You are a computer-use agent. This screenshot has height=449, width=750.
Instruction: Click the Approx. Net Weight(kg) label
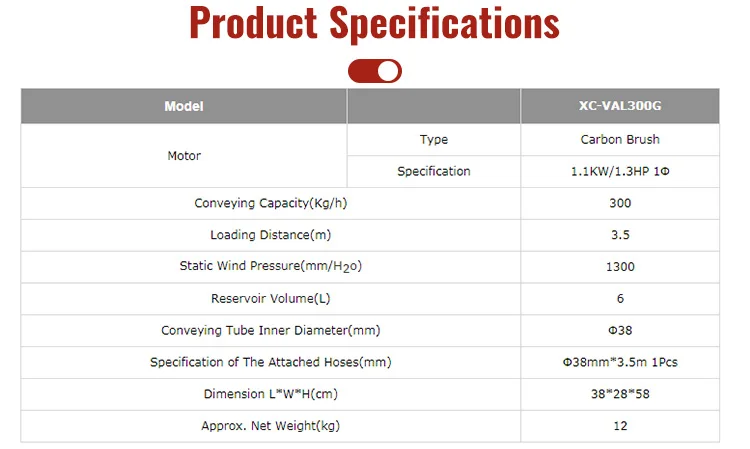270,427
